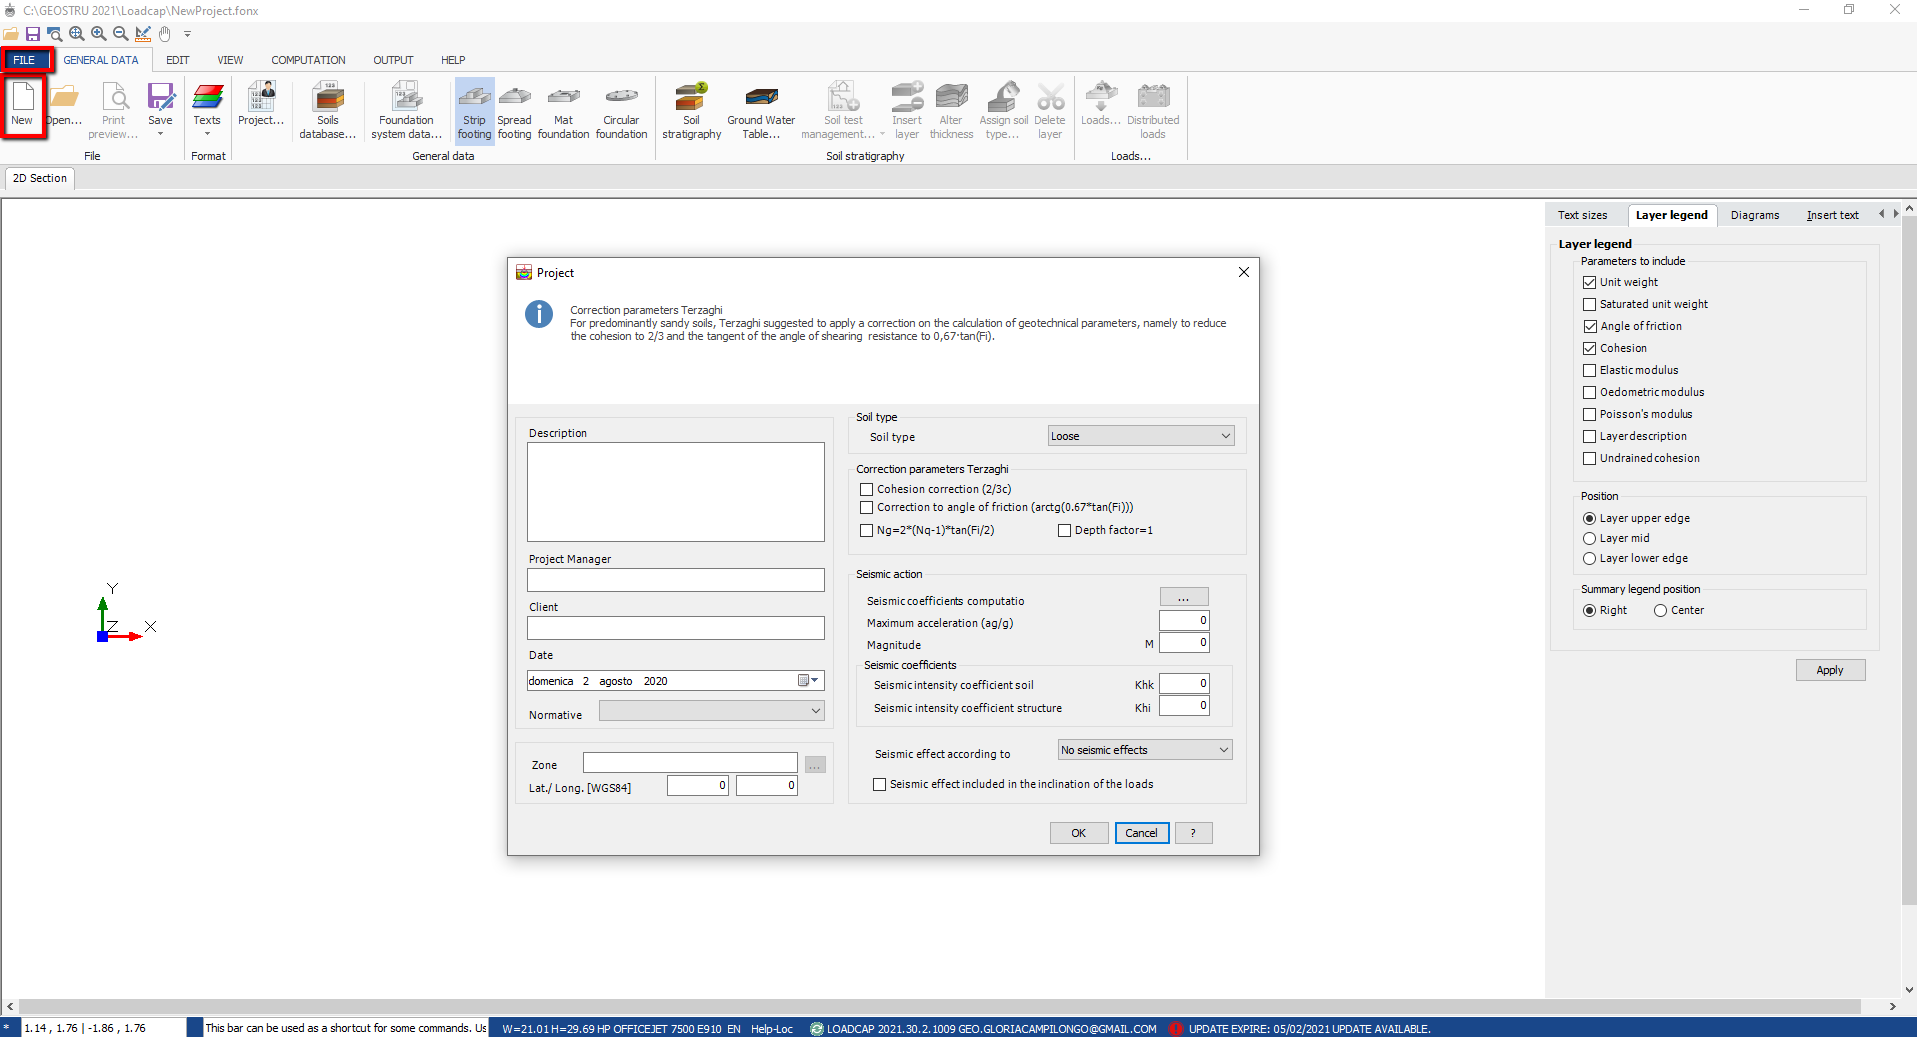Open the Soil type dropdown showing Loose

[1141, 436]
